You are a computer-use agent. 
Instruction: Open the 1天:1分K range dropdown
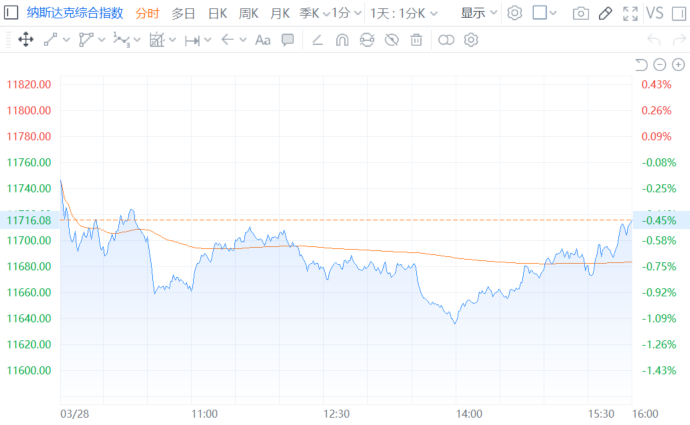point(404,14)
